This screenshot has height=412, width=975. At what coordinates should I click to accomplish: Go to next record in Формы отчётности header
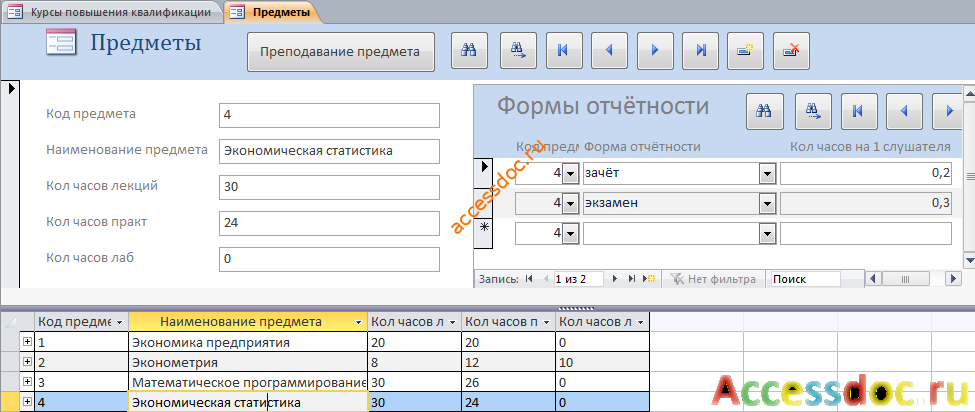click(x=948, y=111)
